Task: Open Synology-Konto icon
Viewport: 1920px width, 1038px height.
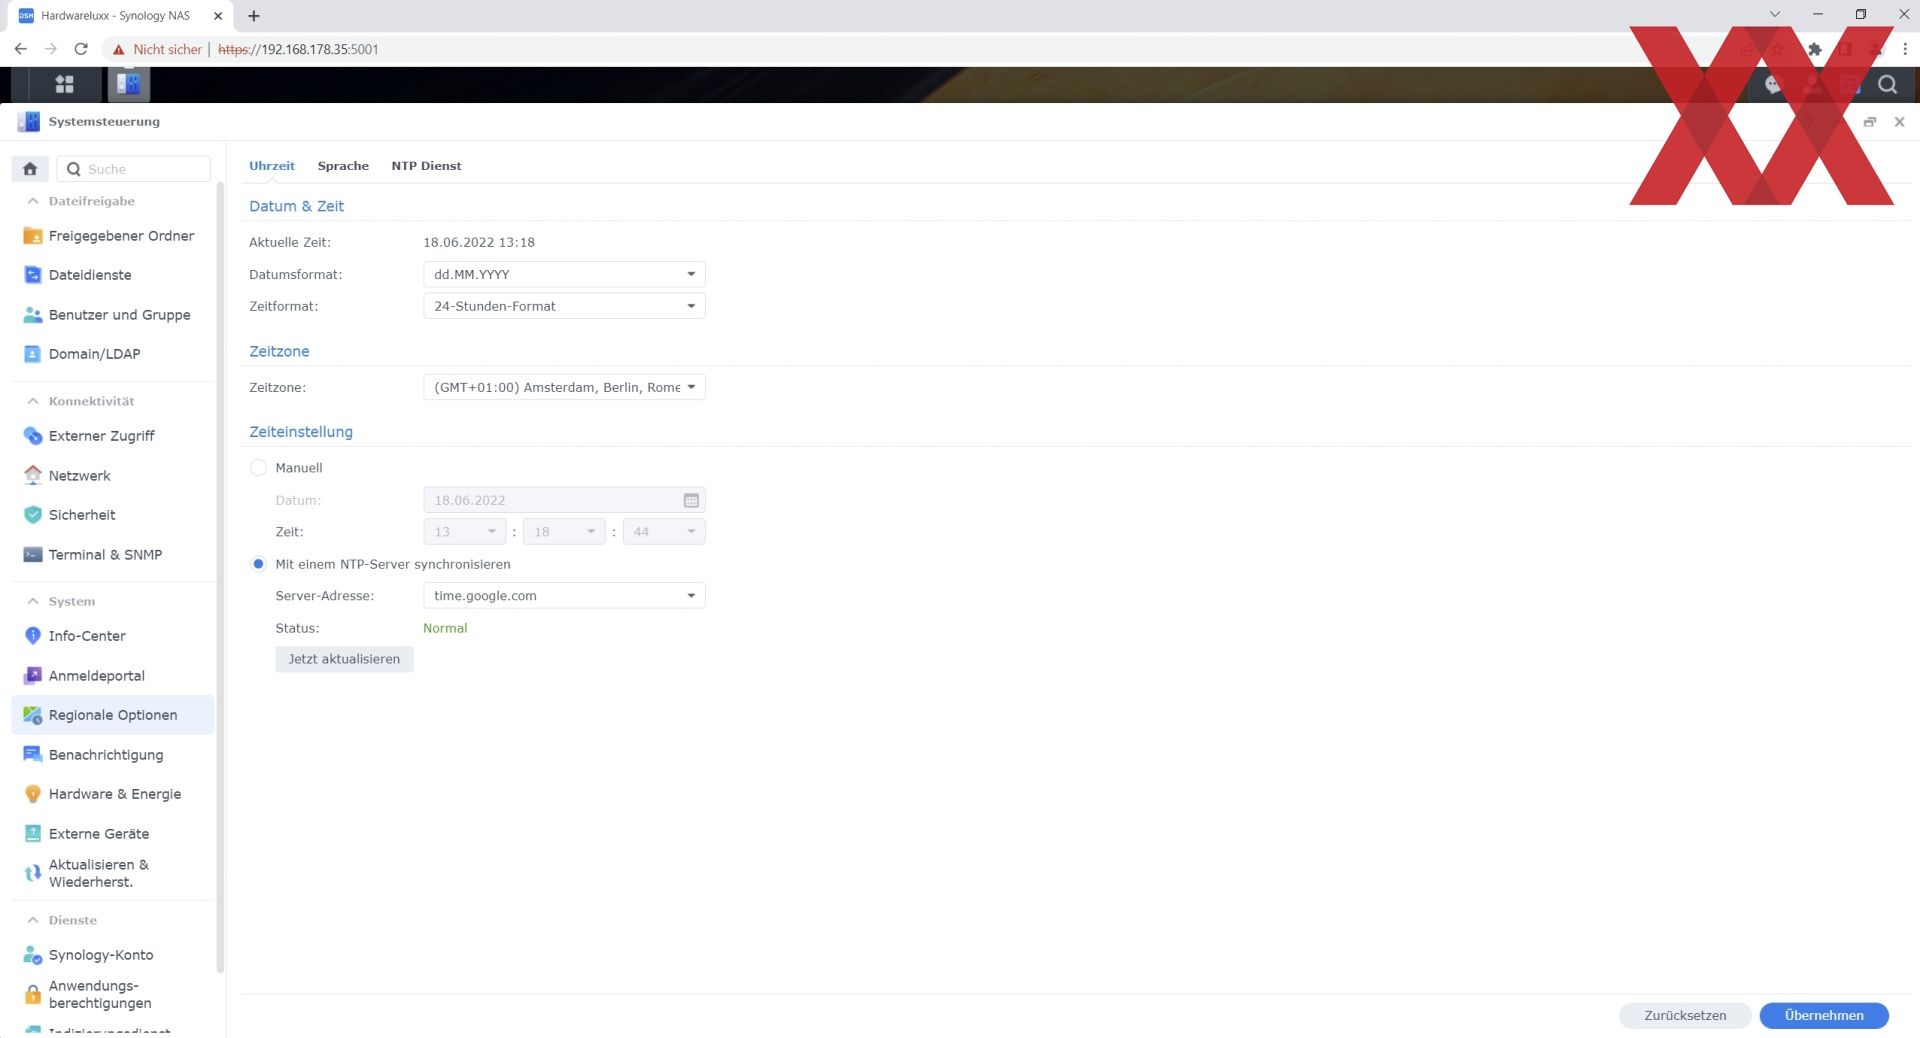Action: (33, 955)
